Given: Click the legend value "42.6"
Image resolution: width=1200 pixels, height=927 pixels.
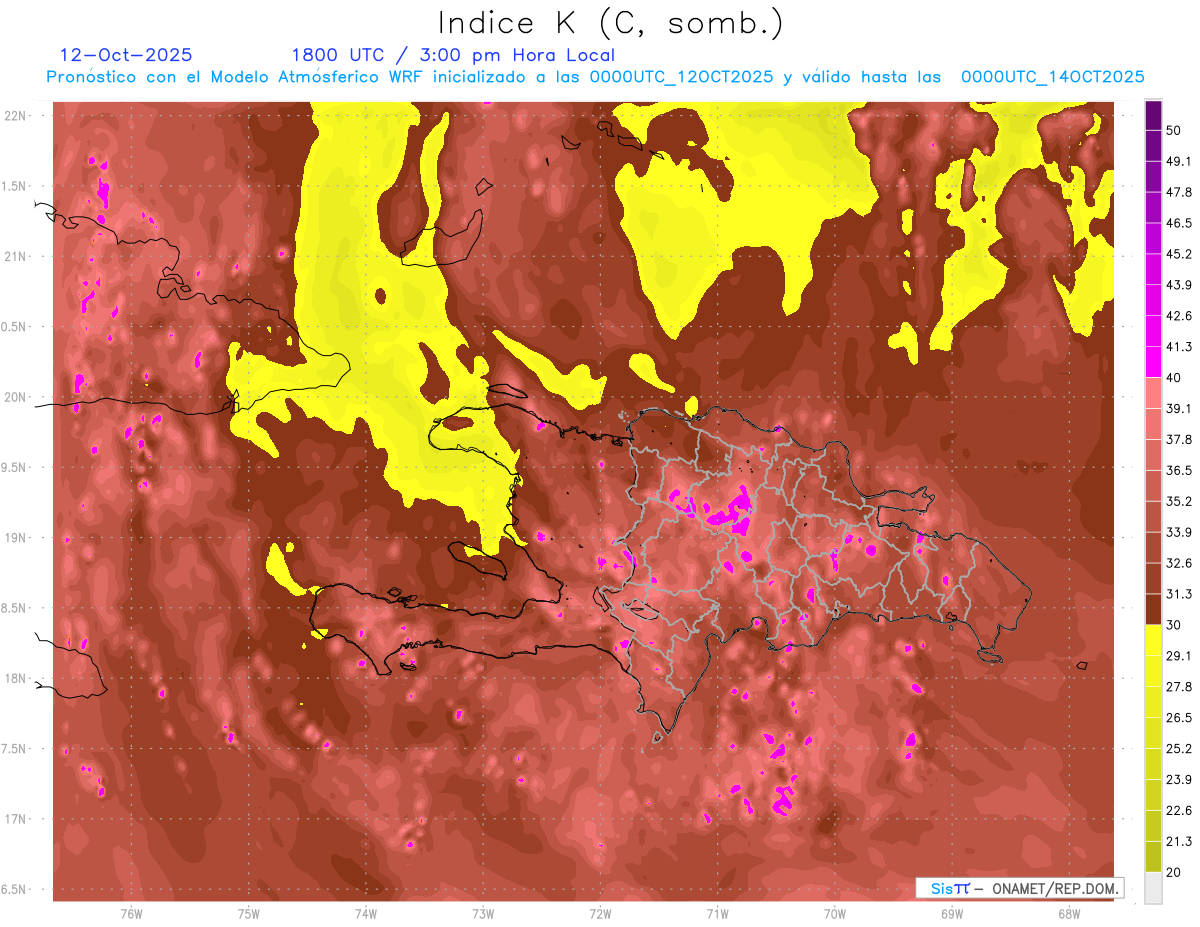Looking at the screenshot, I should (x=1180, y=316).
